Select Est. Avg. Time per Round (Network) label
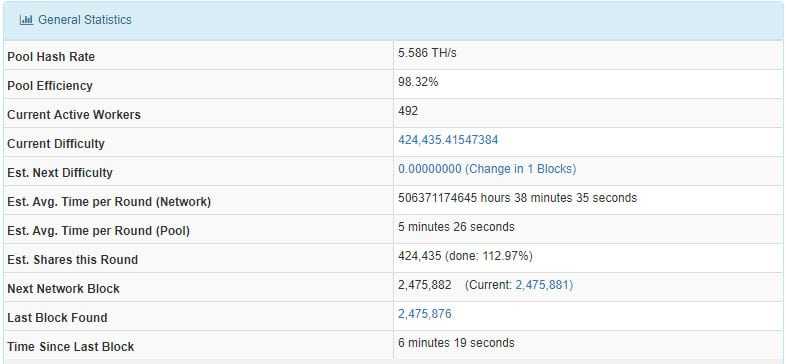The image size is (786, 364). pyautogui.click(x=109, y=202)
